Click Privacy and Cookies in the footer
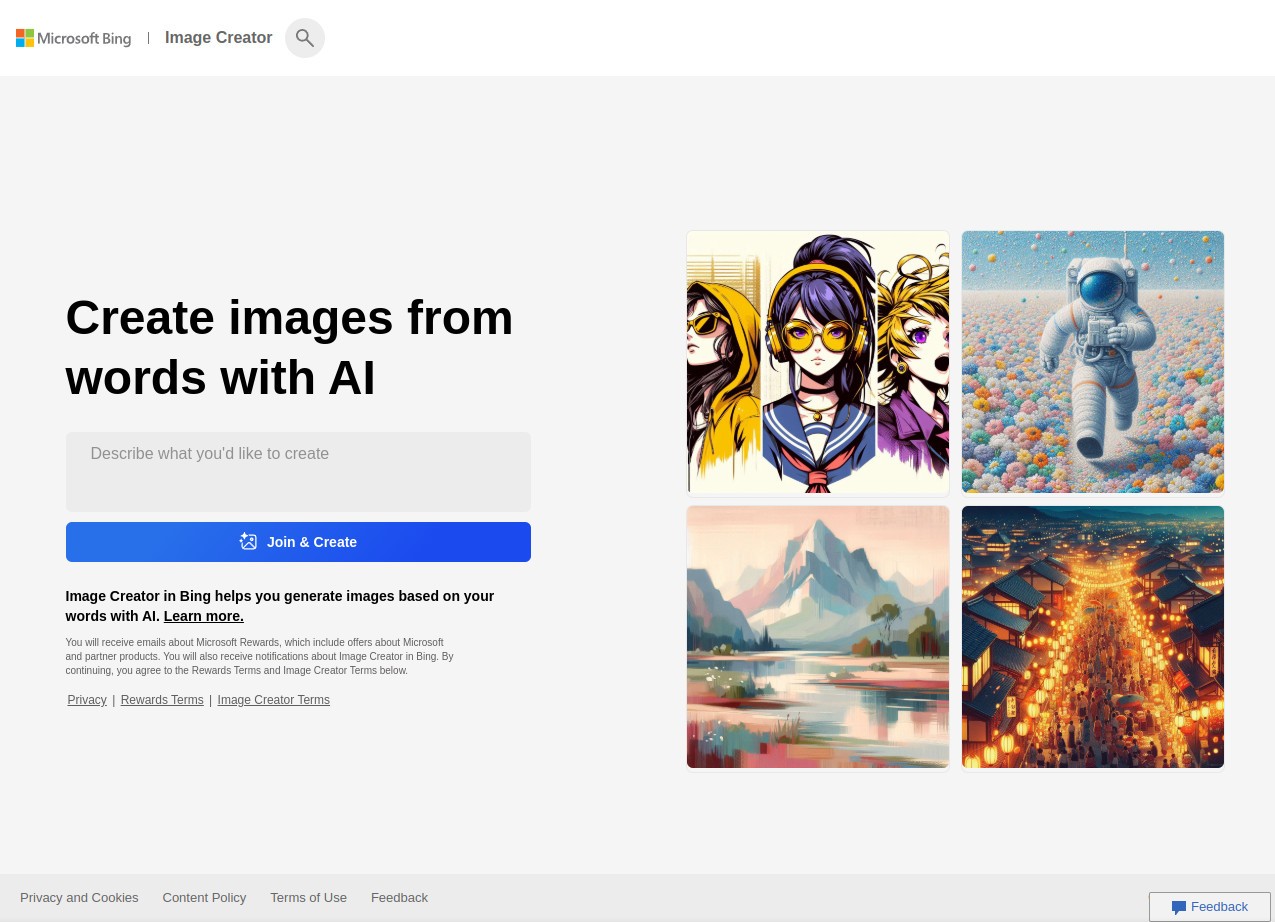This screenshot has width=1275, height=922. click(x=79, y=897)
